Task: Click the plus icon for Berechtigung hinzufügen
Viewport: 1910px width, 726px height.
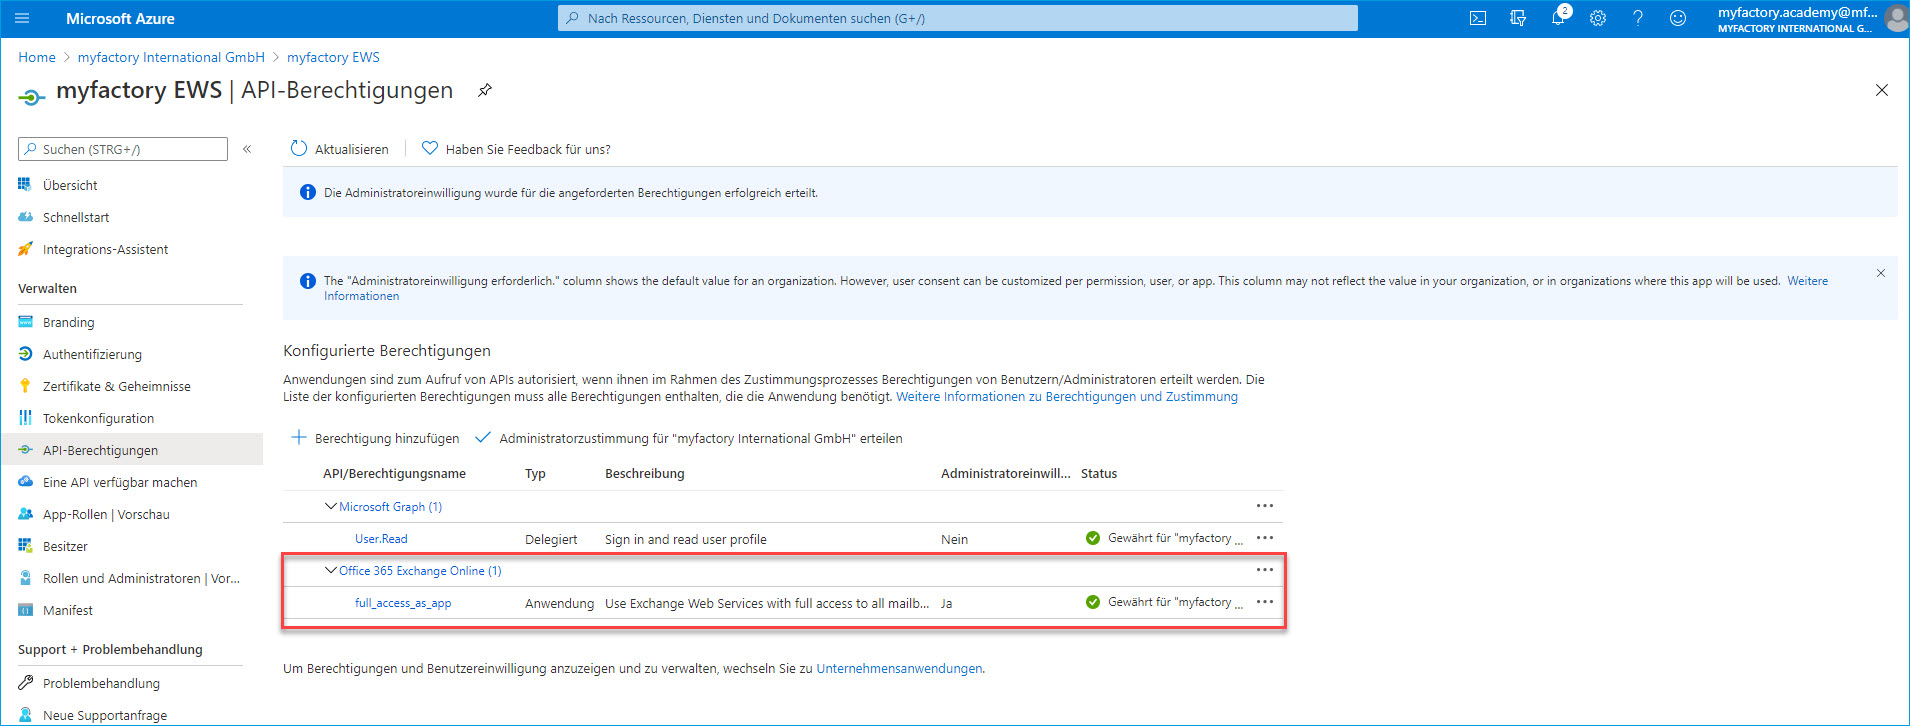Action: tap(298, 437)
